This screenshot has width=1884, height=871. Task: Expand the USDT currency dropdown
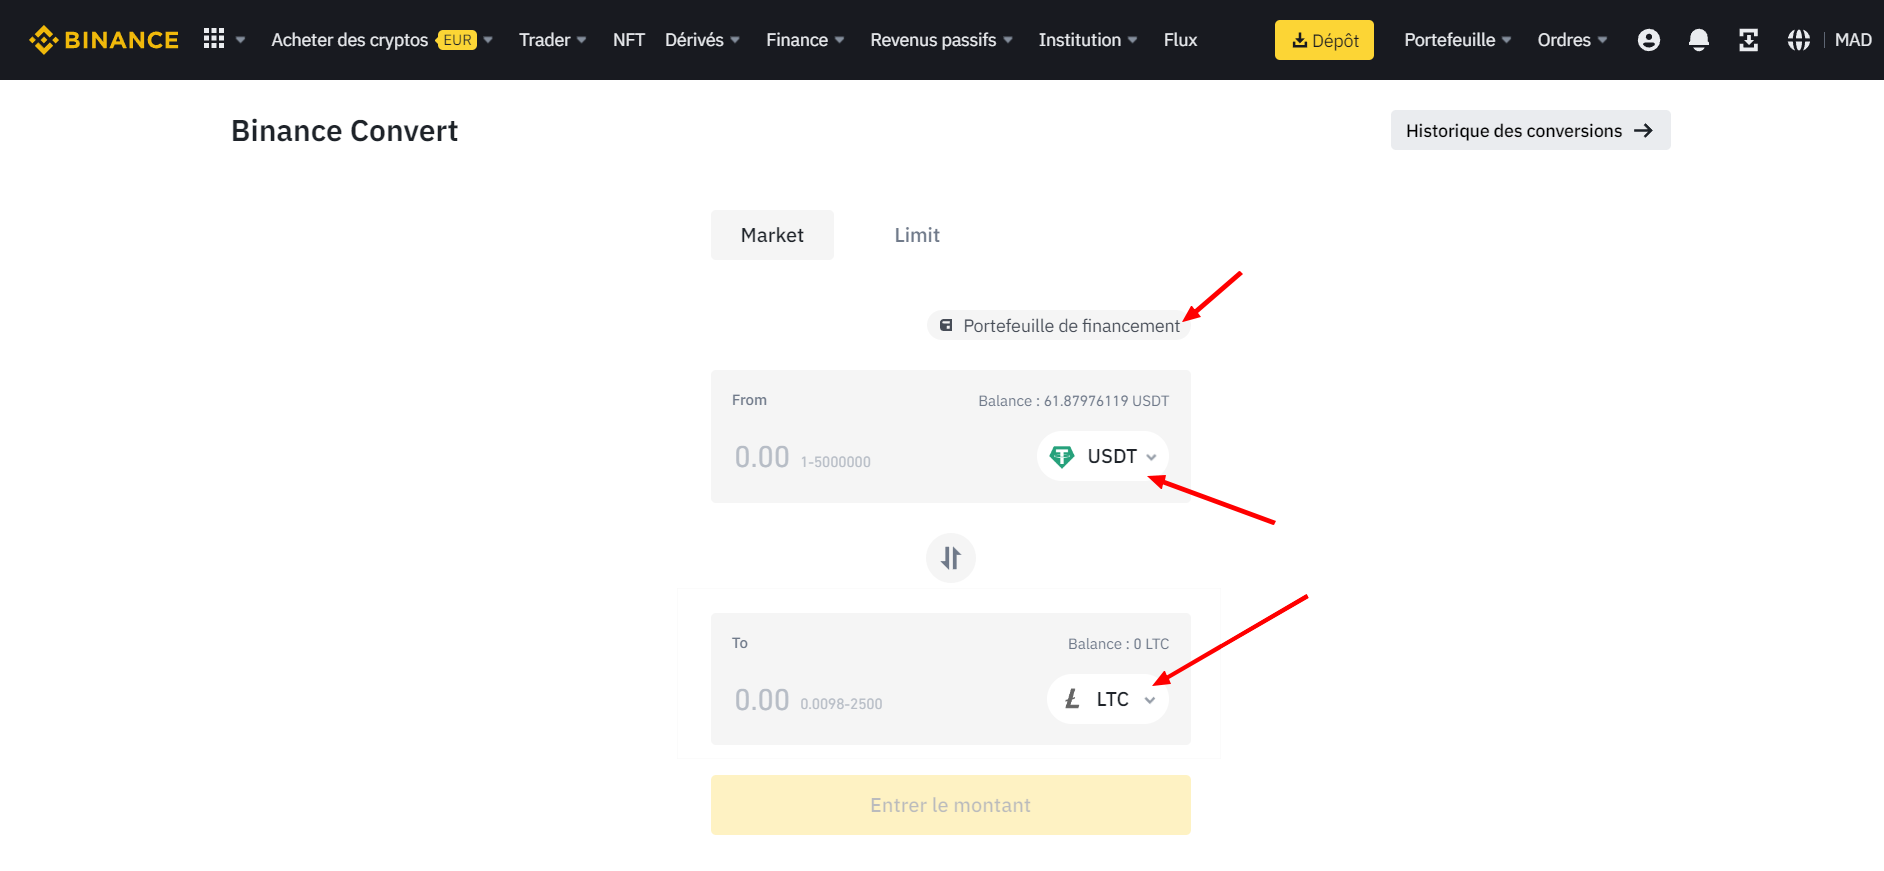coord(1103,457)
